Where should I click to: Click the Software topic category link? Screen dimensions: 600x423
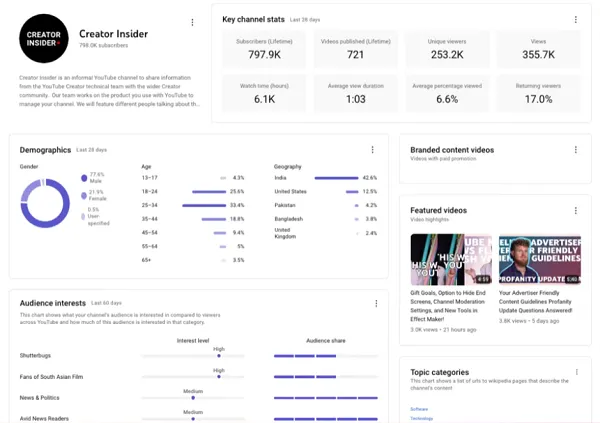tap(419, 408)
